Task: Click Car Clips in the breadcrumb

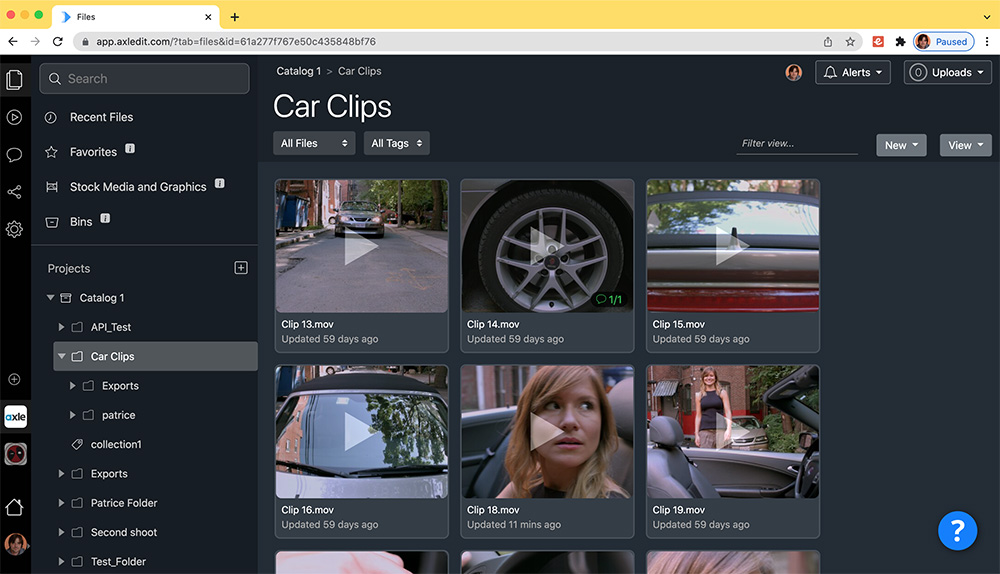Action: (x=360, y=71)
